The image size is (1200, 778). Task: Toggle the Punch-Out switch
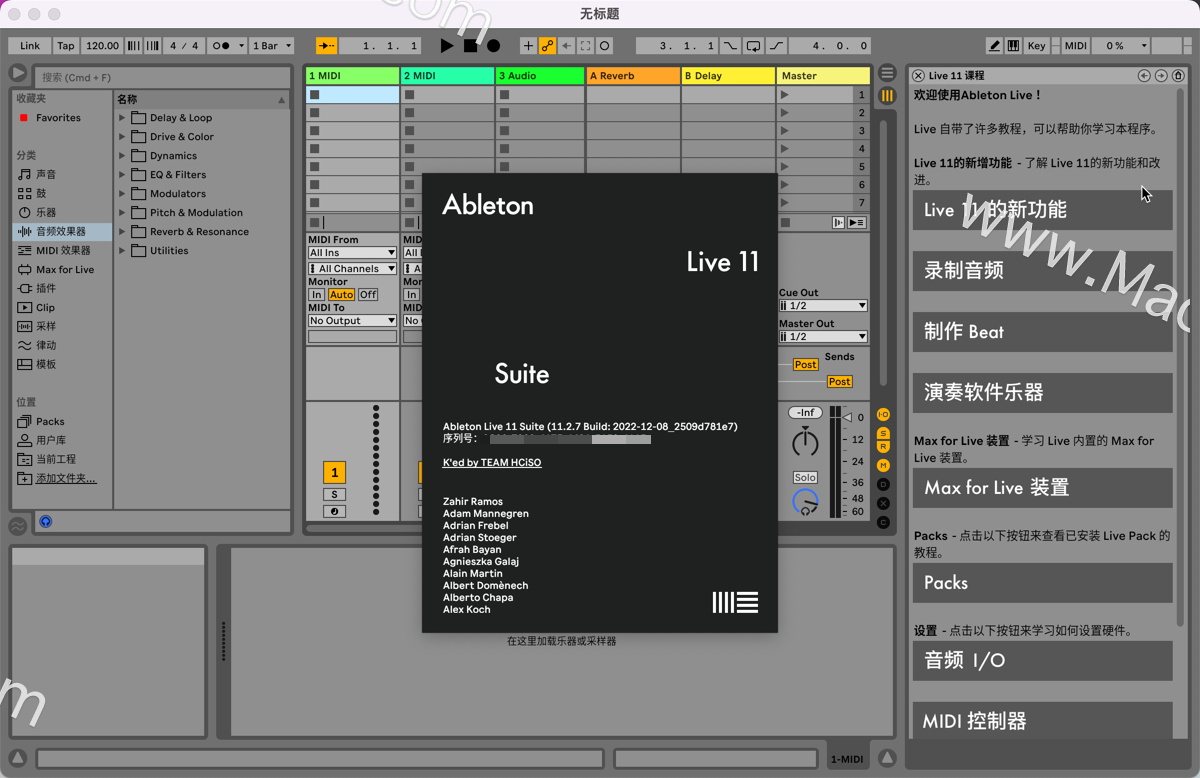tap(776, 46)
